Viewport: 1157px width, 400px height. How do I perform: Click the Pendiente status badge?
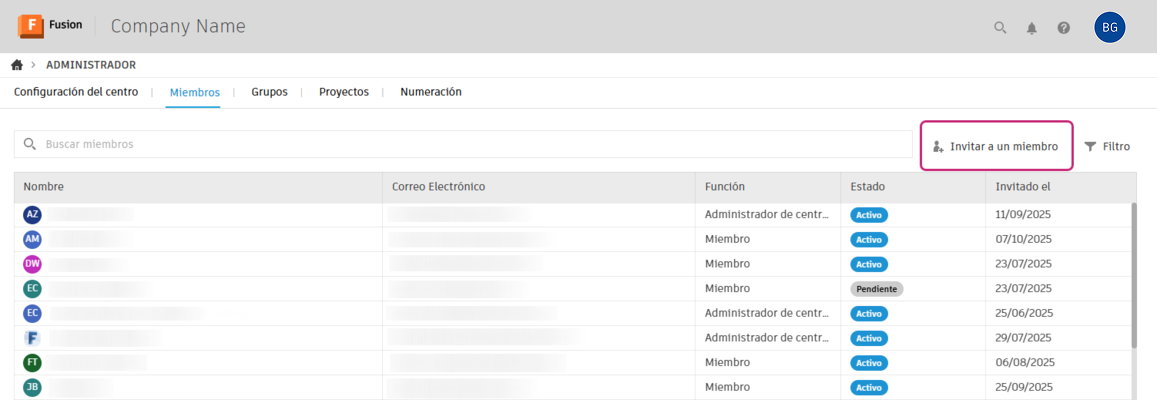(x=876, y=289)
